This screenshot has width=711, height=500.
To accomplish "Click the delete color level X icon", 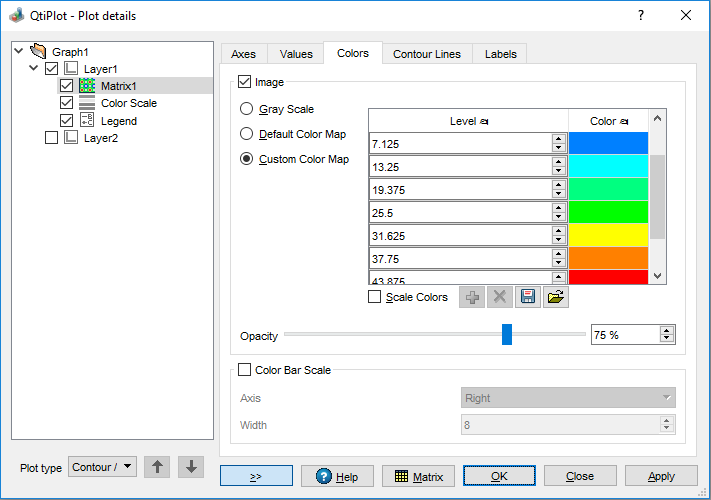I will click(x=500, y=297).
